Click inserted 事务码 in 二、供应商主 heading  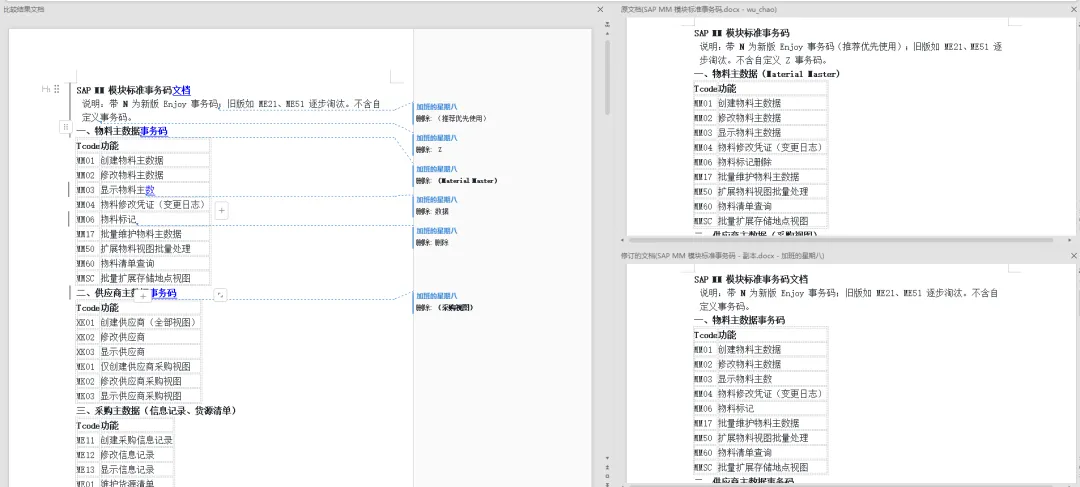point(163,293)
